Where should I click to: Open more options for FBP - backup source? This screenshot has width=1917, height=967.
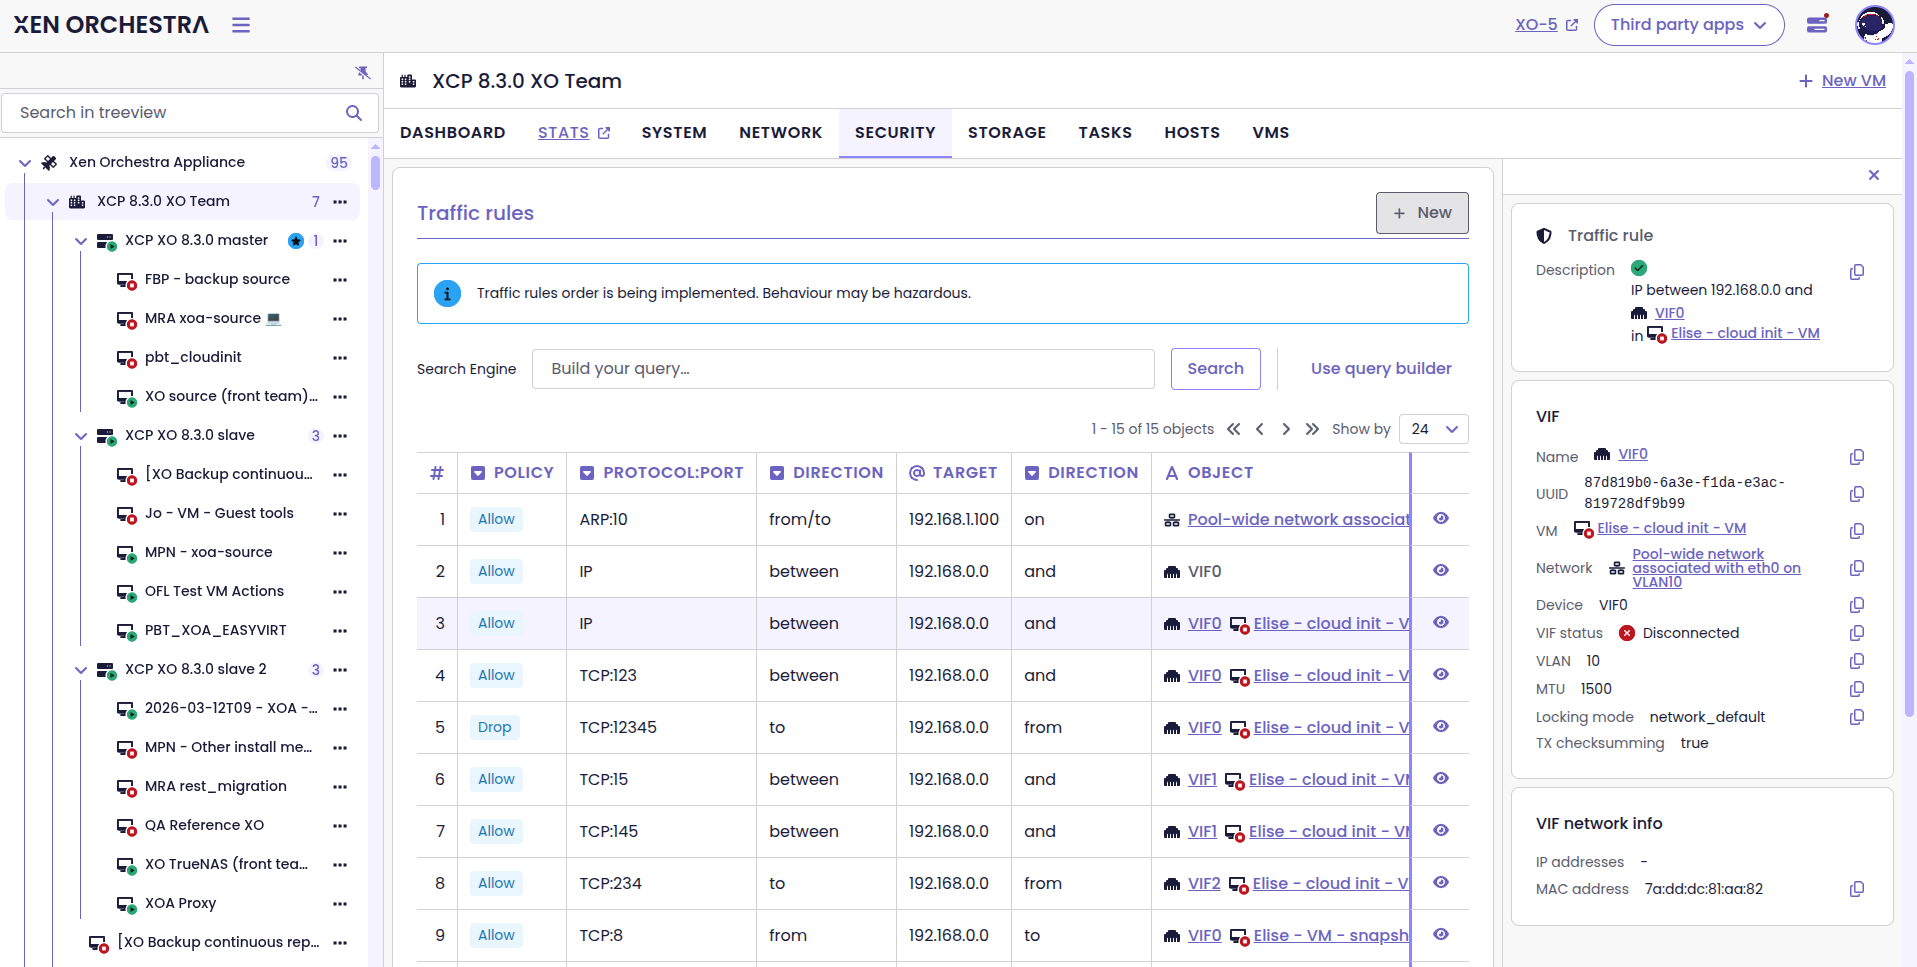point(340,280)
